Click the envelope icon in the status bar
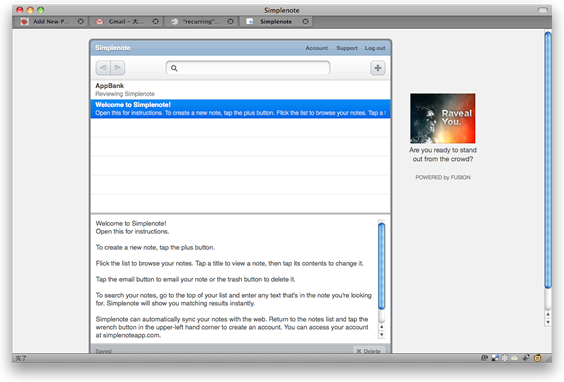564x382 pixels. coord(514,358)
